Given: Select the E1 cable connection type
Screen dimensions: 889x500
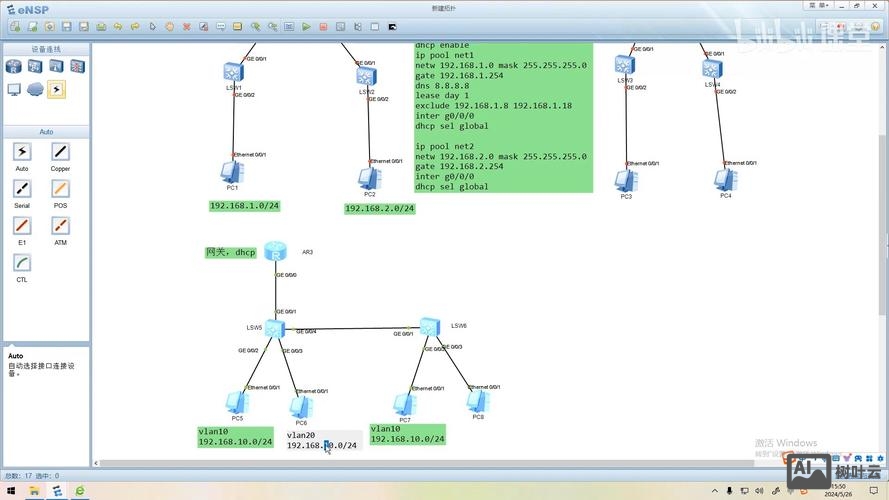Looking at the screenshot, I should (22, 226).
